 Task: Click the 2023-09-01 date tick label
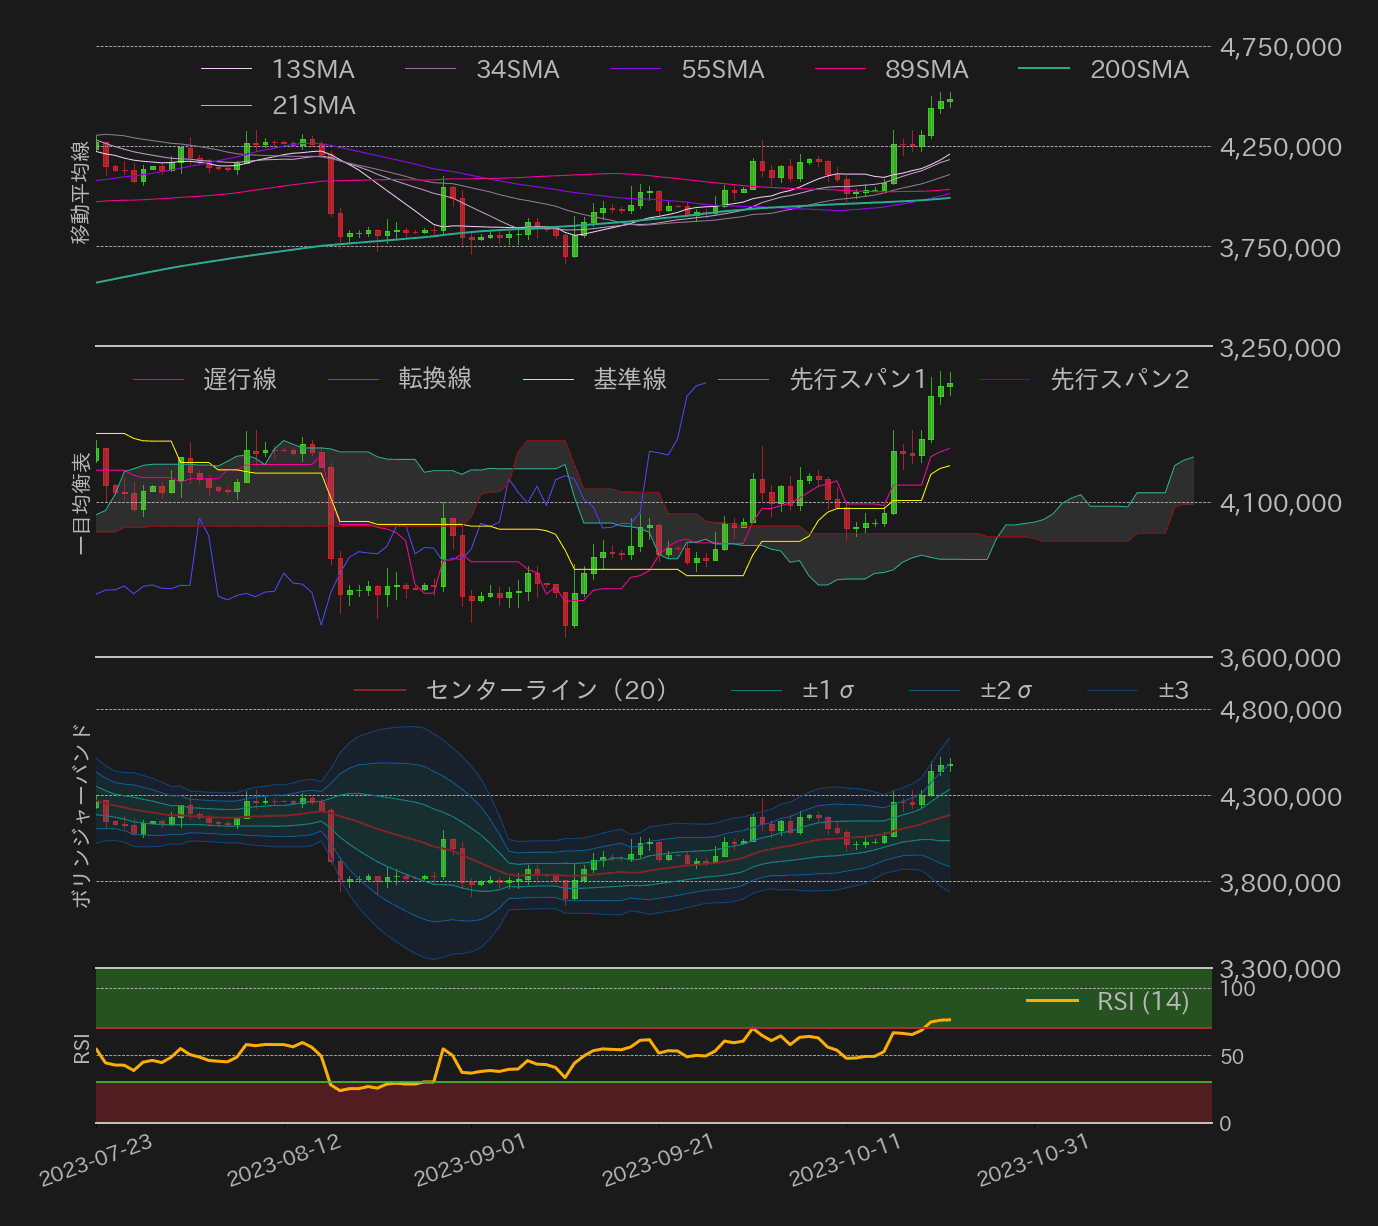click(x=470, y=1160)
